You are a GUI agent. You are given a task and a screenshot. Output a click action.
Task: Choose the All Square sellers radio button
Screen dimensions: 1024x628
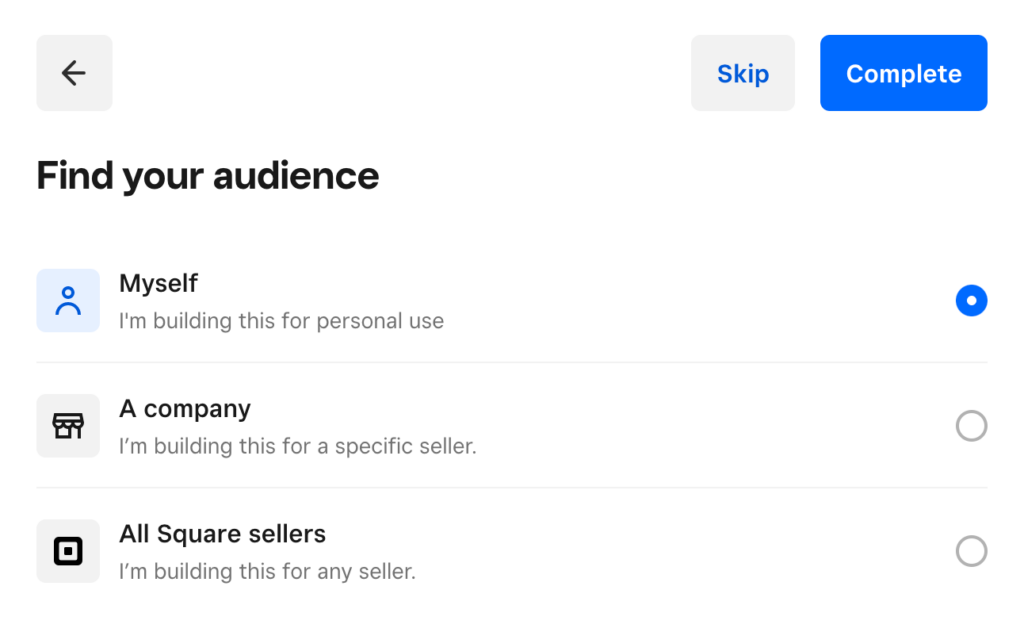coord(971,552)
